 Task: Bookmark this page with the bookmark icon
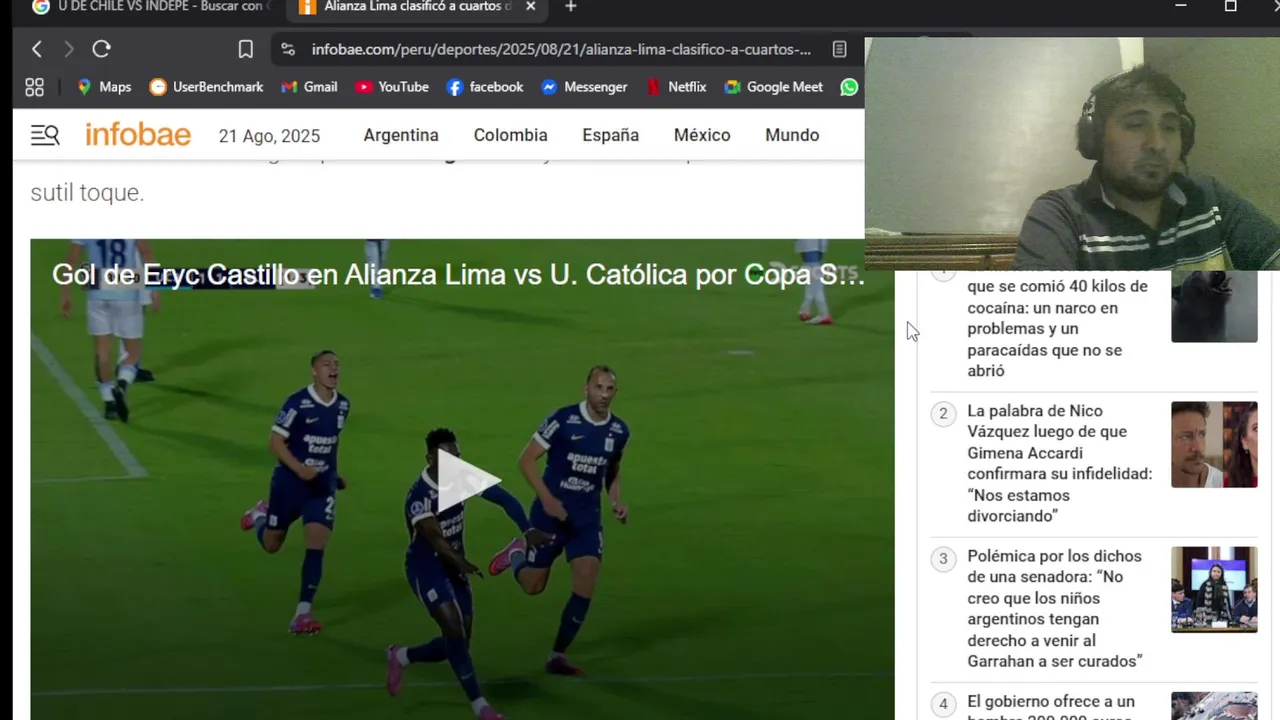[x=246, y=49]
